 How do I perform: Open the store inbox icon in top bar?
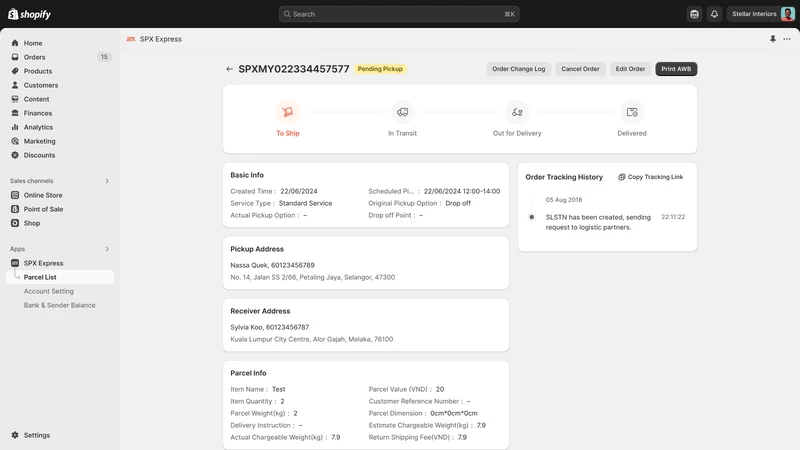point(694,14)
